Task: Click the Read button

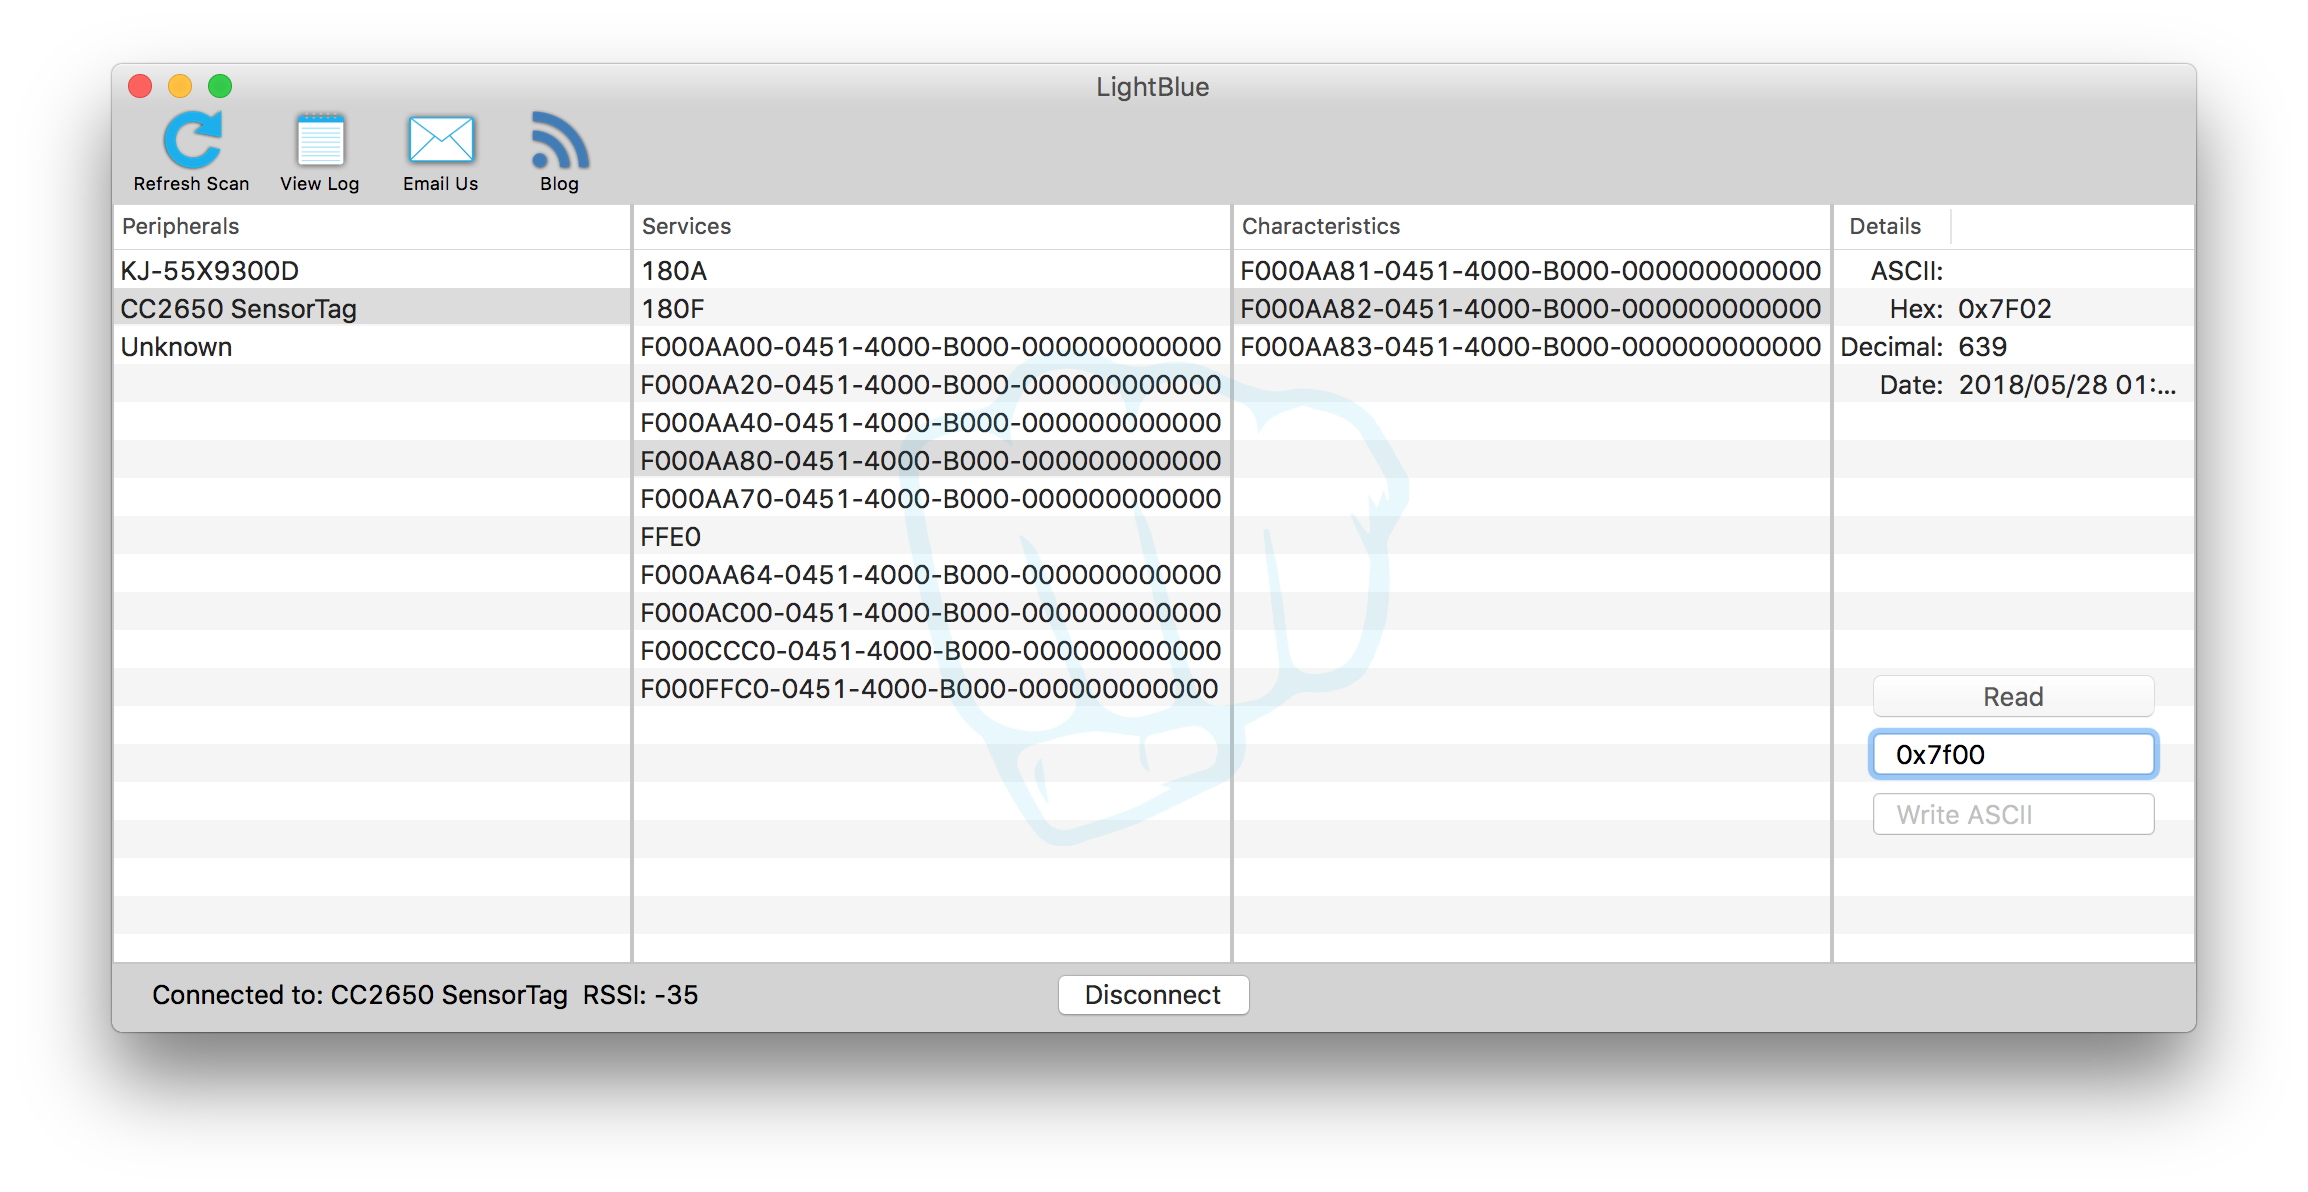Action: [2013, 697]
